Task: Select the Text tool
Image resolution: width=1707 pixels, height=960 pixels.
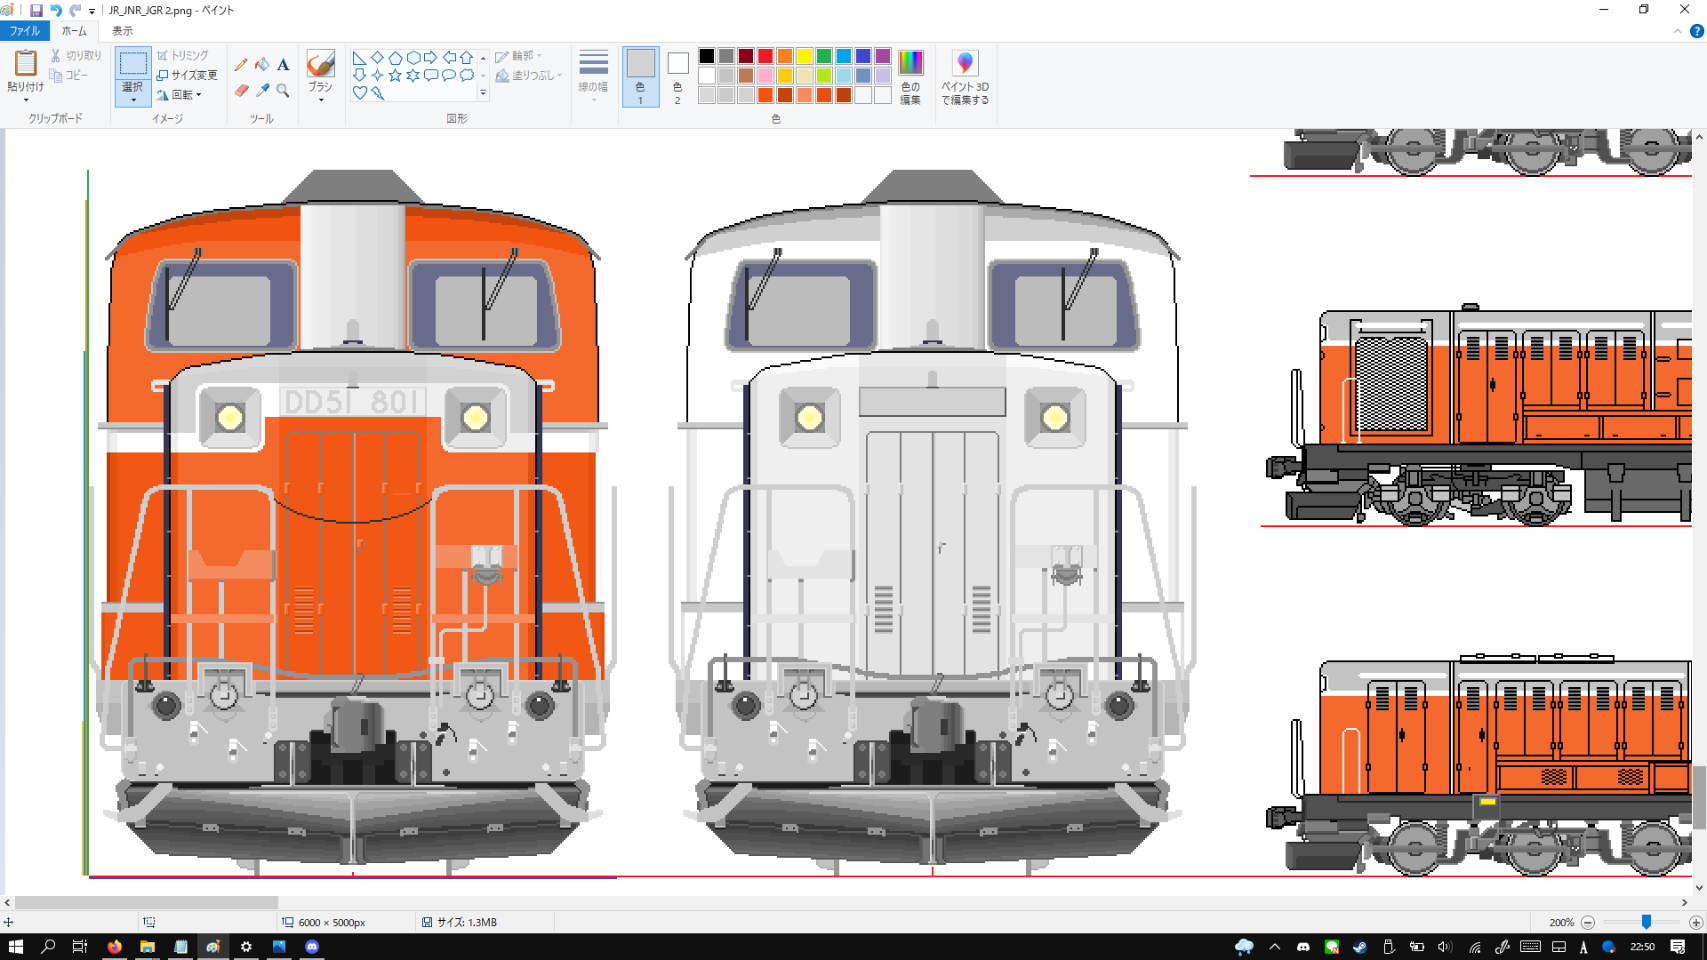Action: pos(283,65)
